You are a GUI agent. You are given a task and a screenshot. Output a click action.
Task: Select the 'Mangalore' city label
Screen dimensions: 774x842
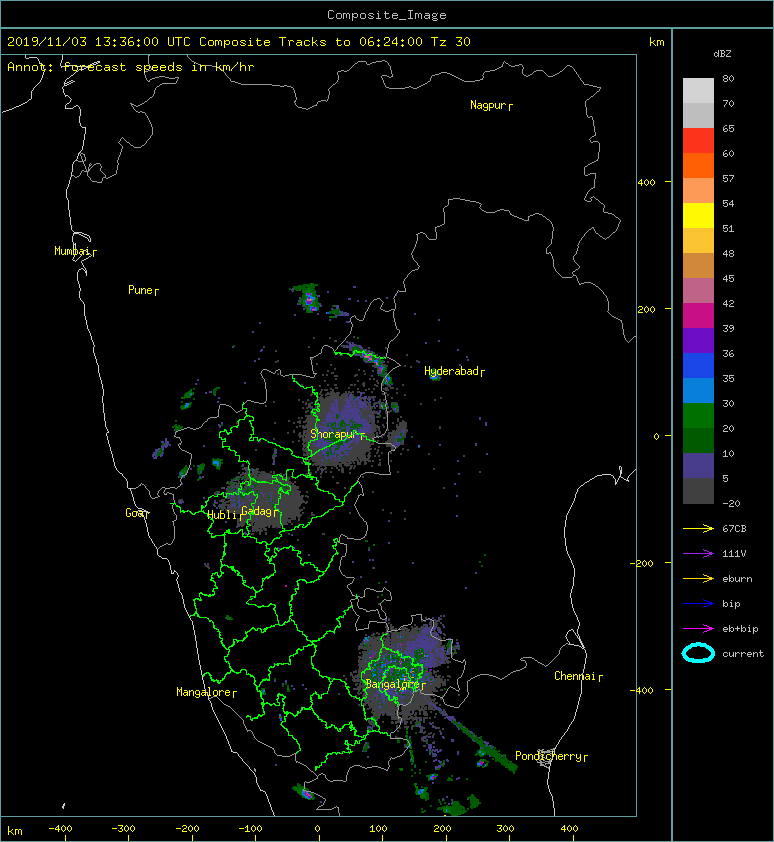204,692
